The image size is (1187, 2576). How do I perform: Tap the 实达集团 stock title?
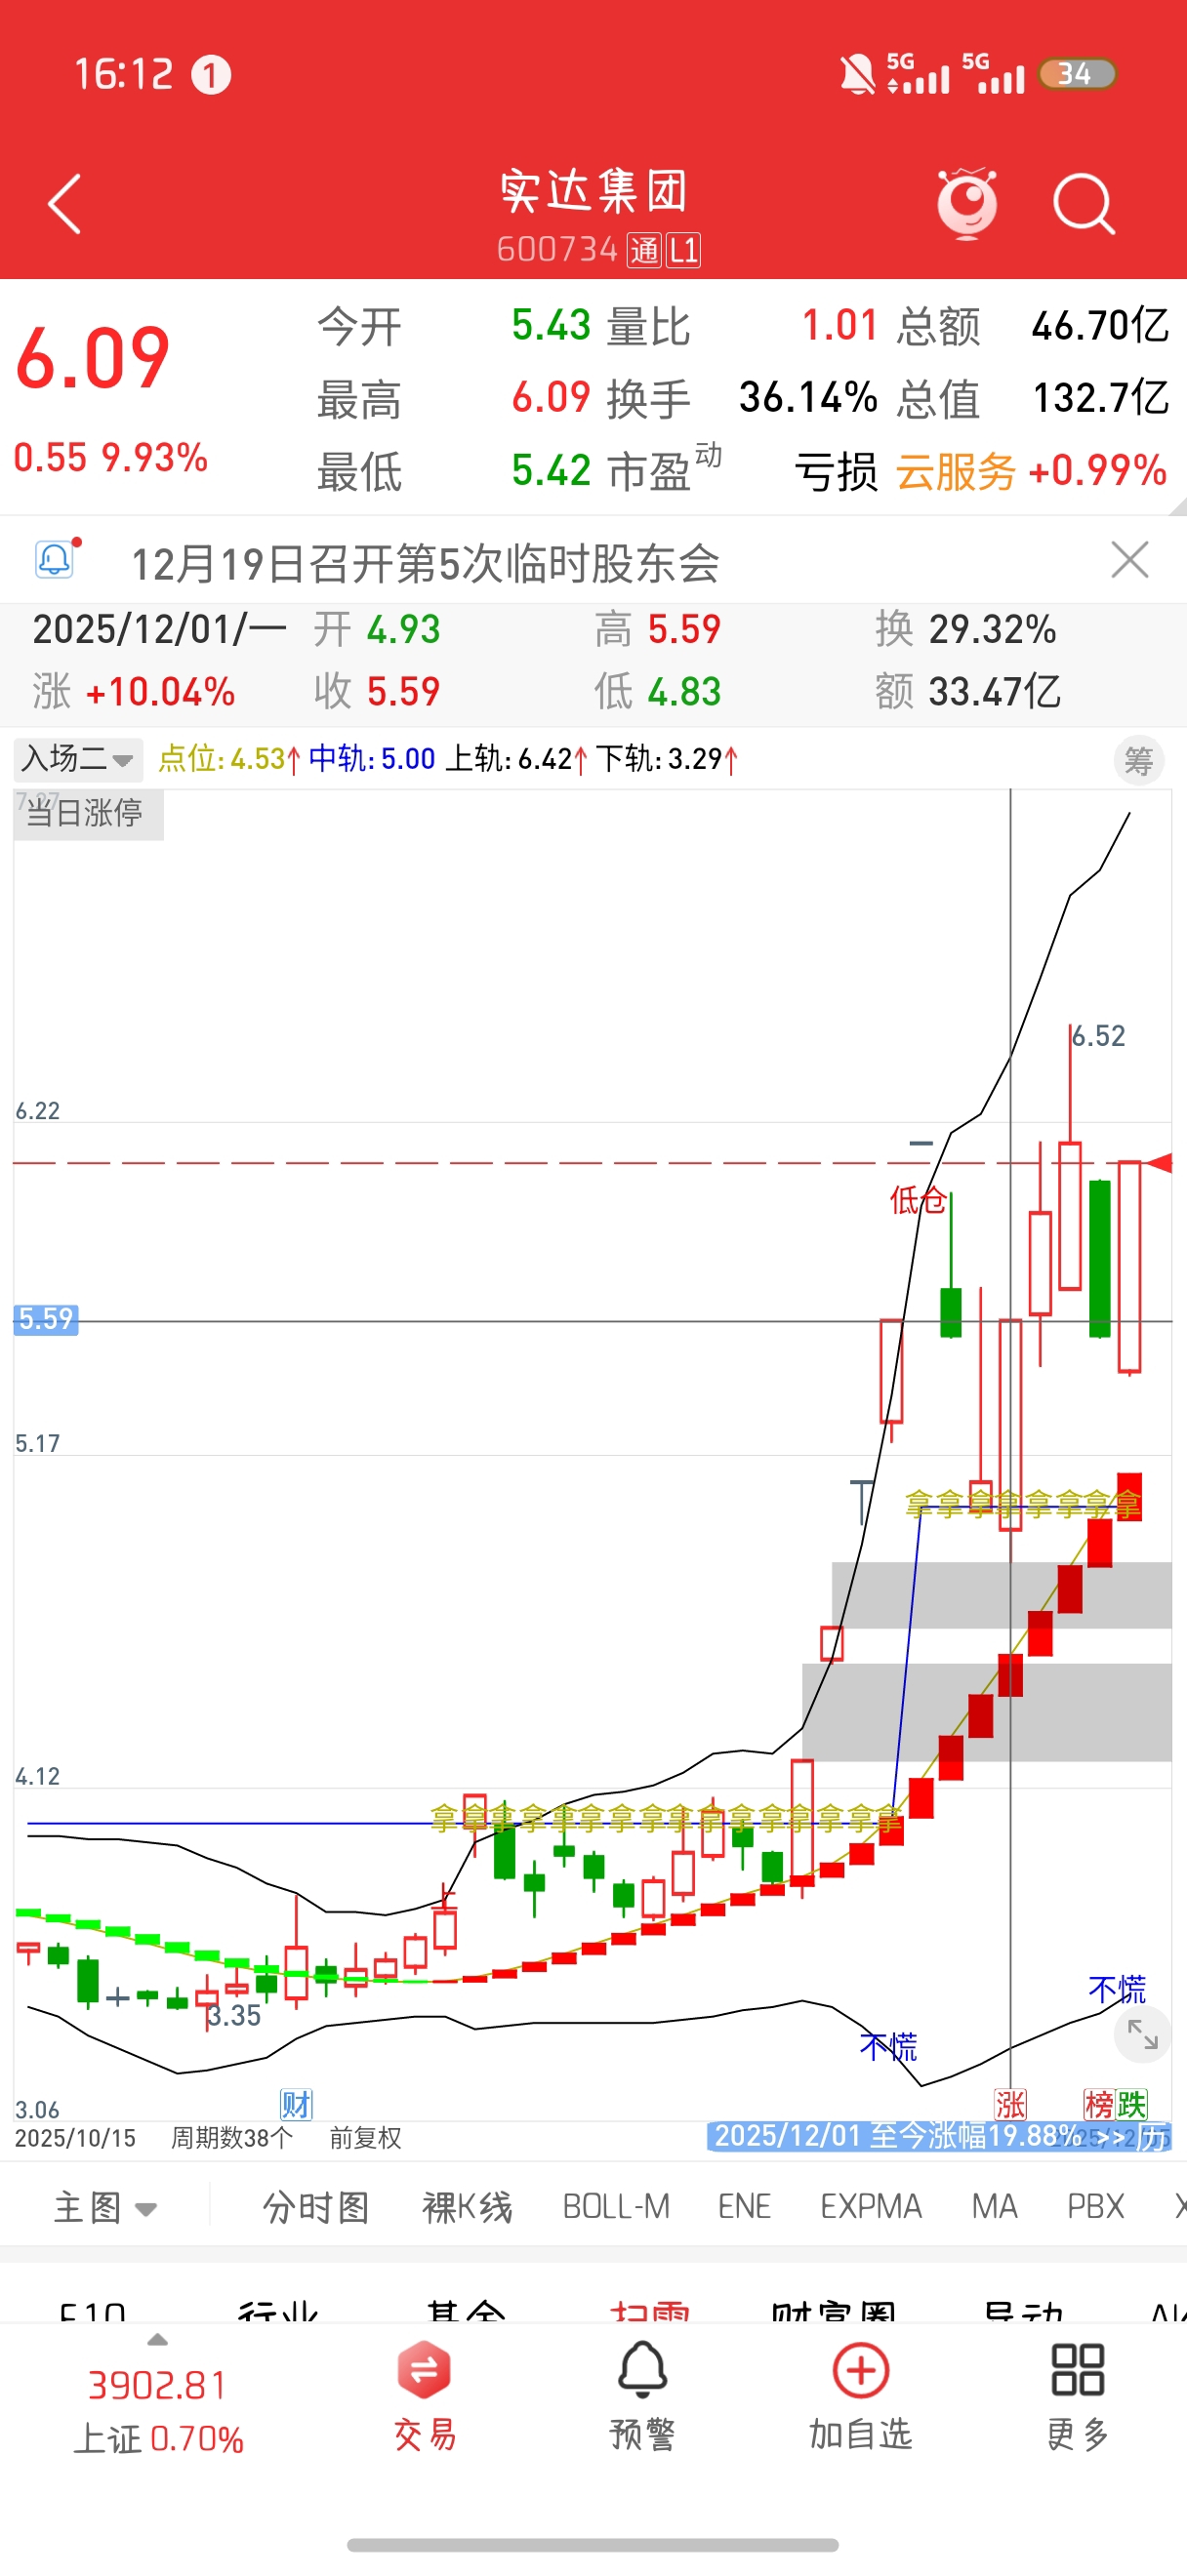[x=593, y=191]
